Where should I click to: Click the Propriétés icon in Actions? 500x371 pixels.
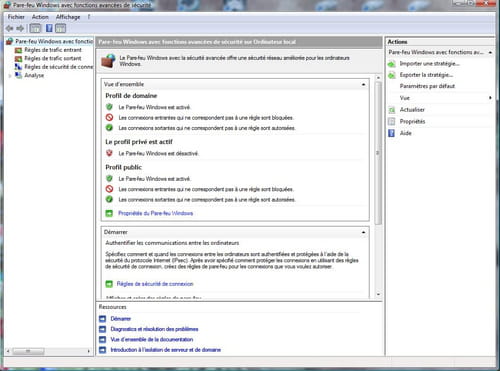pos(392,121)
